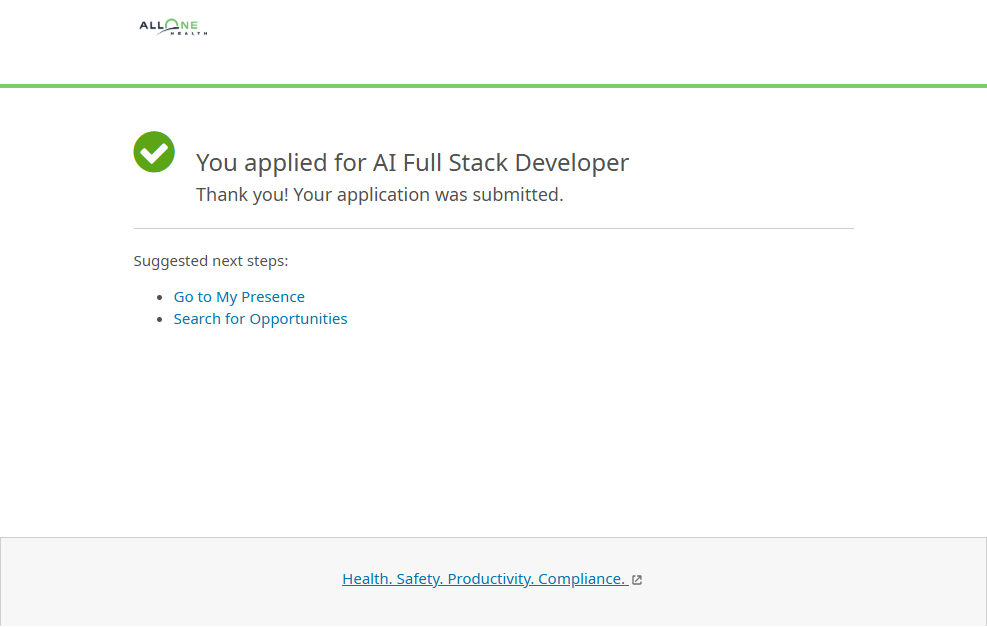The image size is (987, 627).
Task: Click the AllOne Health logo
Action: point(173,27)
